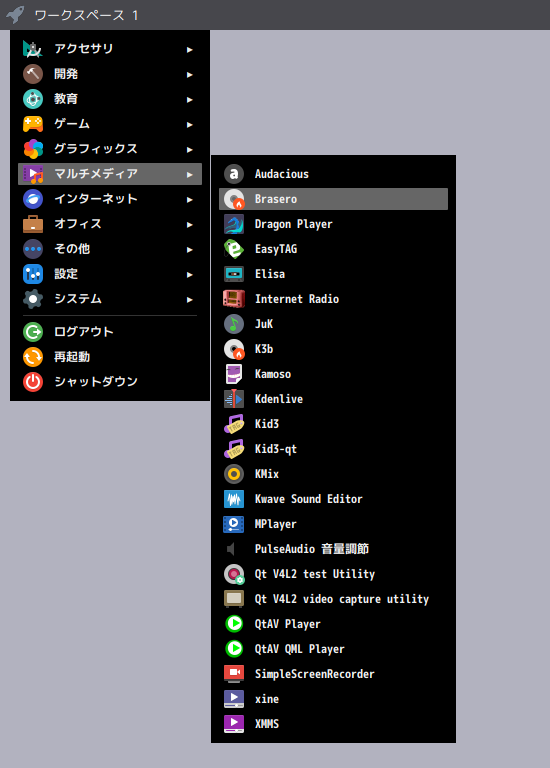Launch XMMS from the menu
550x768 pixels.
[x=333, y=723]
